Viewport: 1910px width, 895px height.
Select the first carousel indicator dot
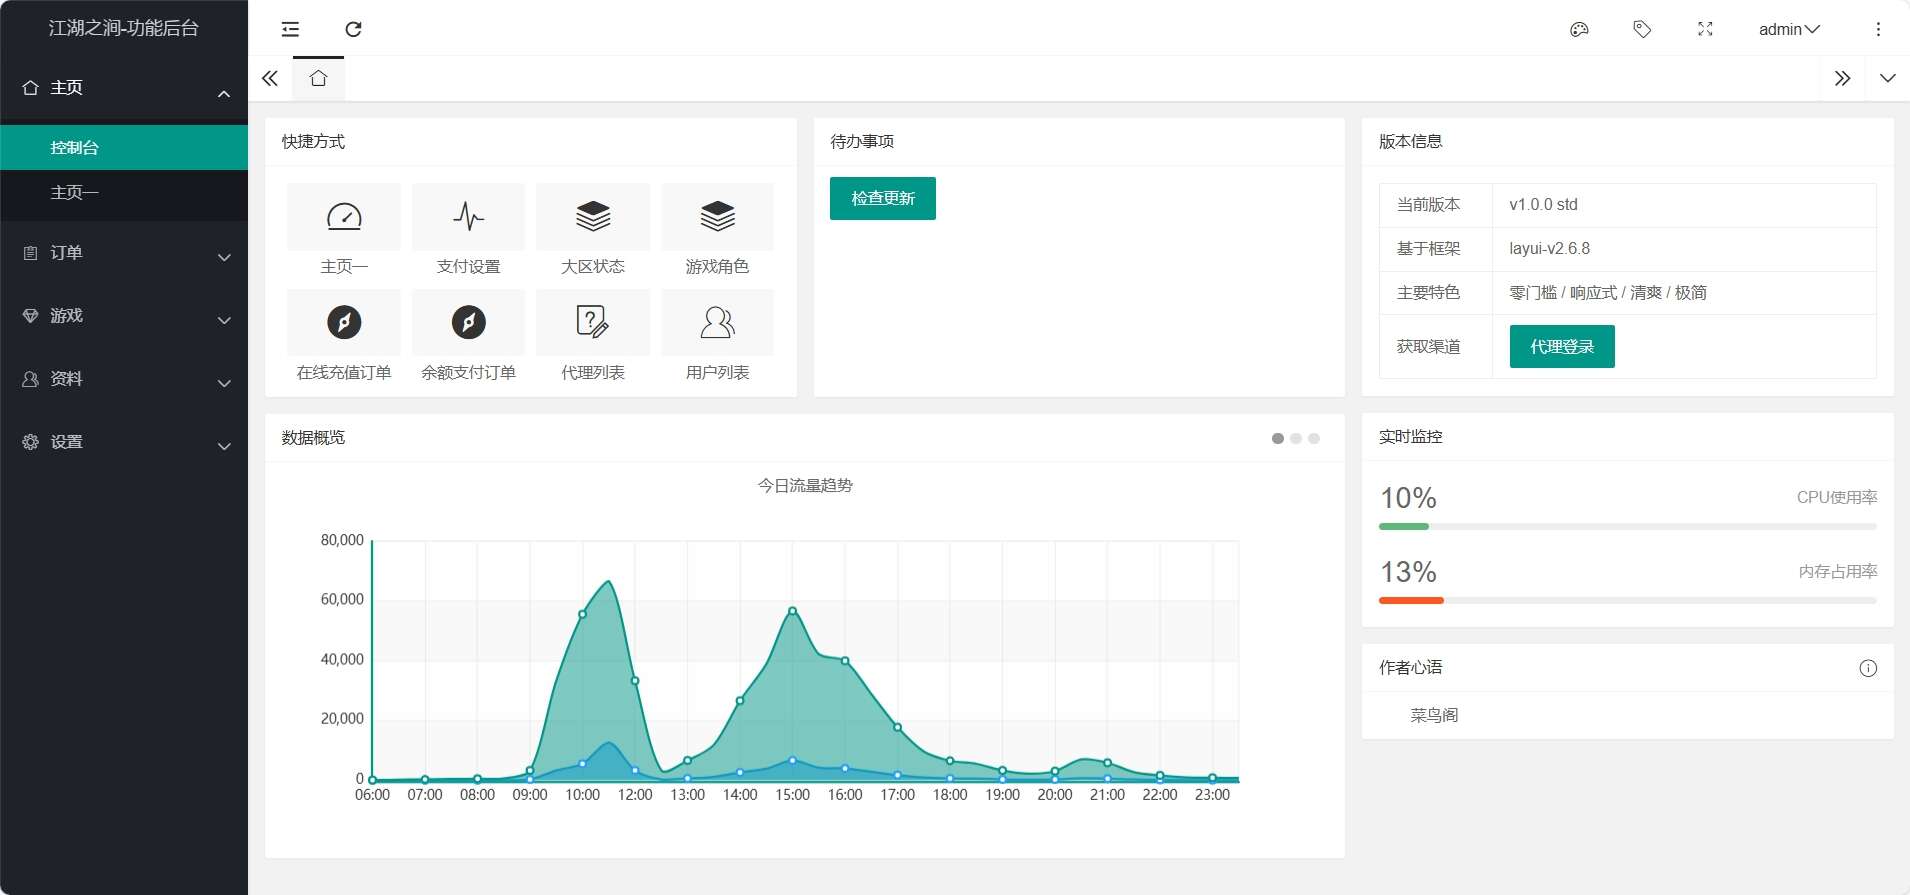(x=1277, y=438)
